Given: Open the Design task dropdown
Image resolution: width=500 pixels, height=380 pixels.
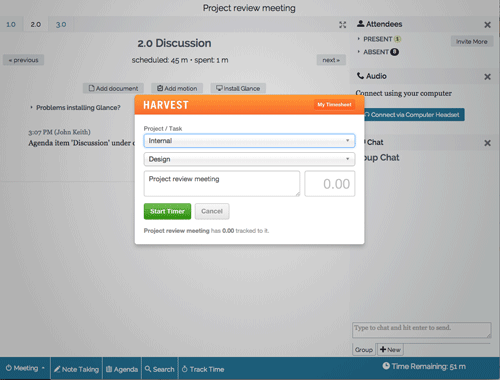Looking at the screenshot, I should pyautogui.click(x=249, y=159).
